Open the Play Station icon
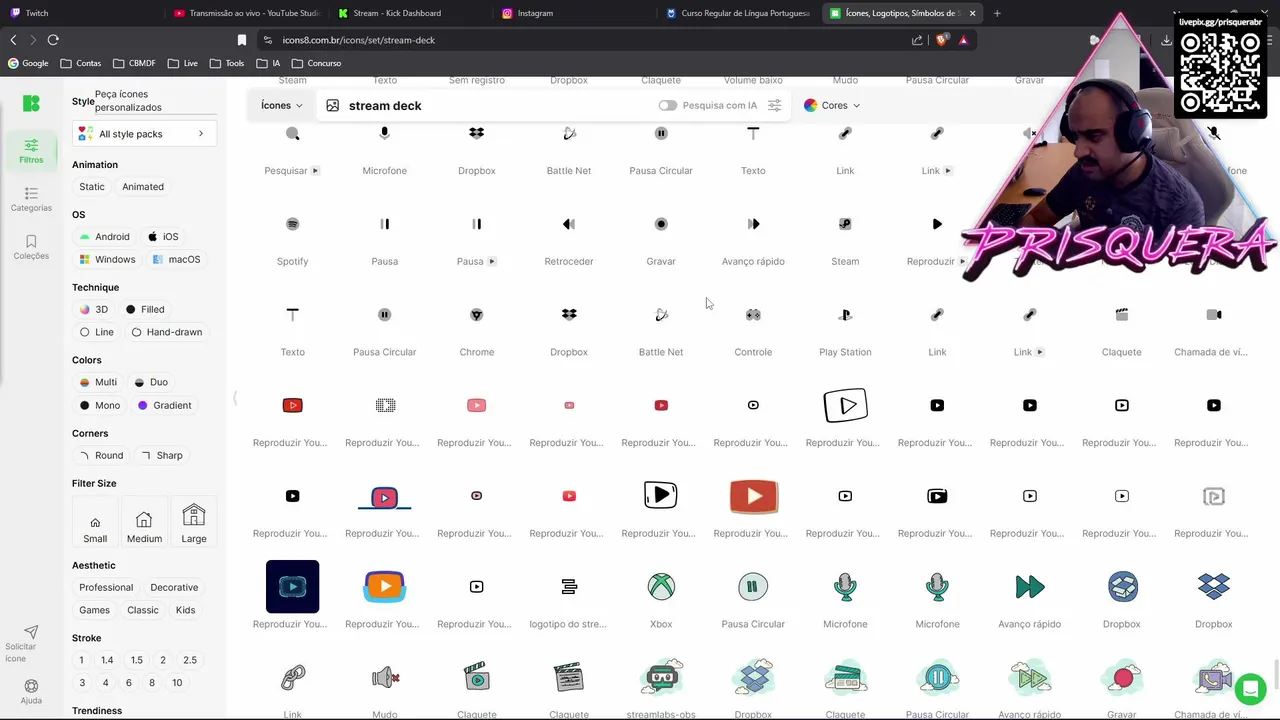The width and height of the screenshot is (1280, 720). (x=845, y=315)
